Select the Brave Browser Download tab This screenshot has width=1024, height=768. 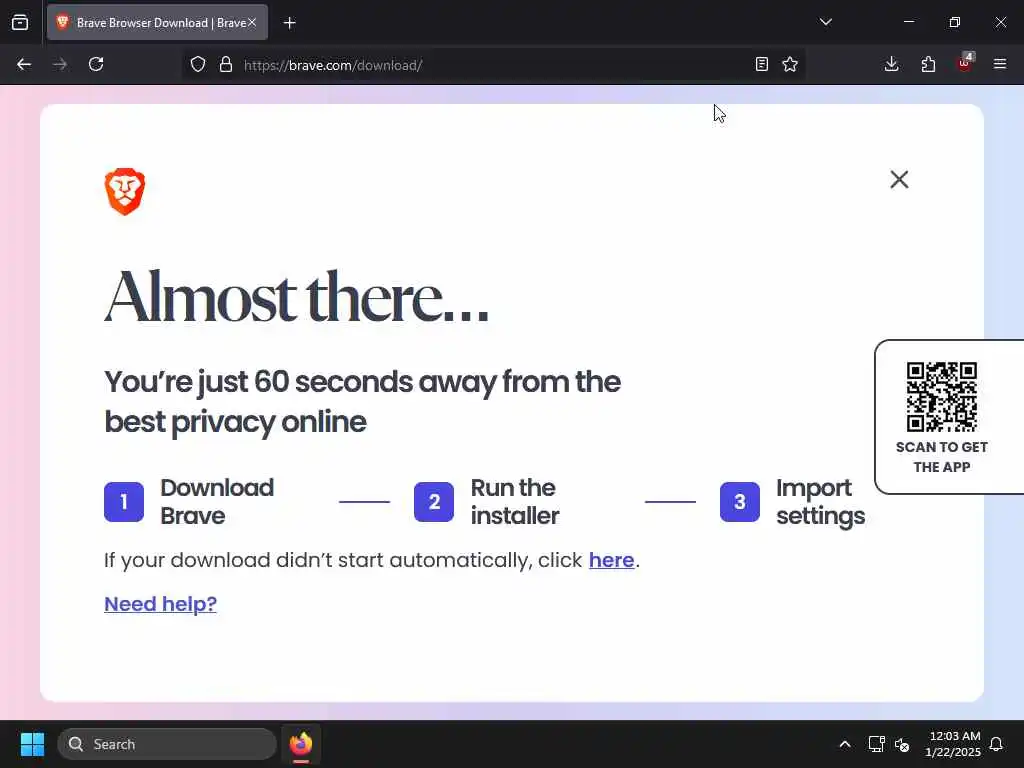click(157, 23)
